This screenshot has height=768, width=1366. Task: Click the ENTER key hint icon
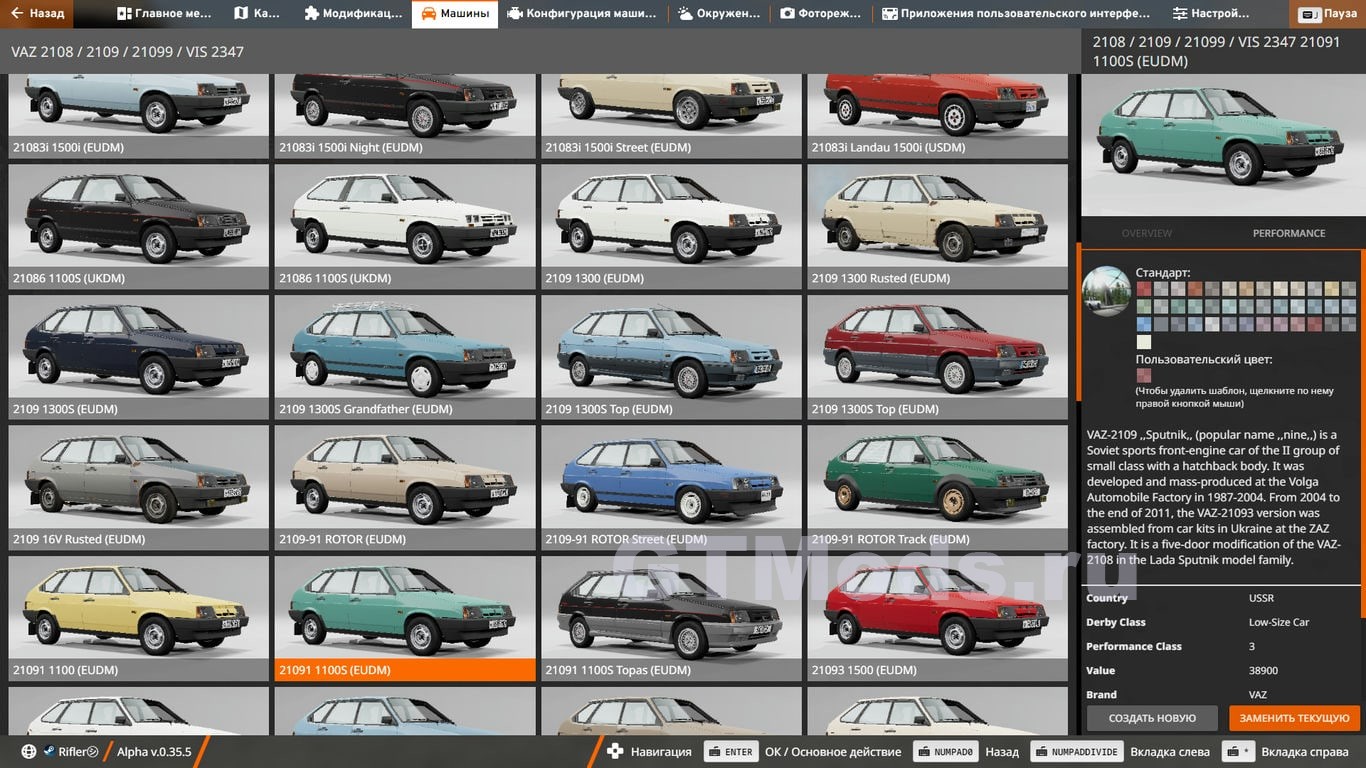pyautogui.click(x=730, y=752)
